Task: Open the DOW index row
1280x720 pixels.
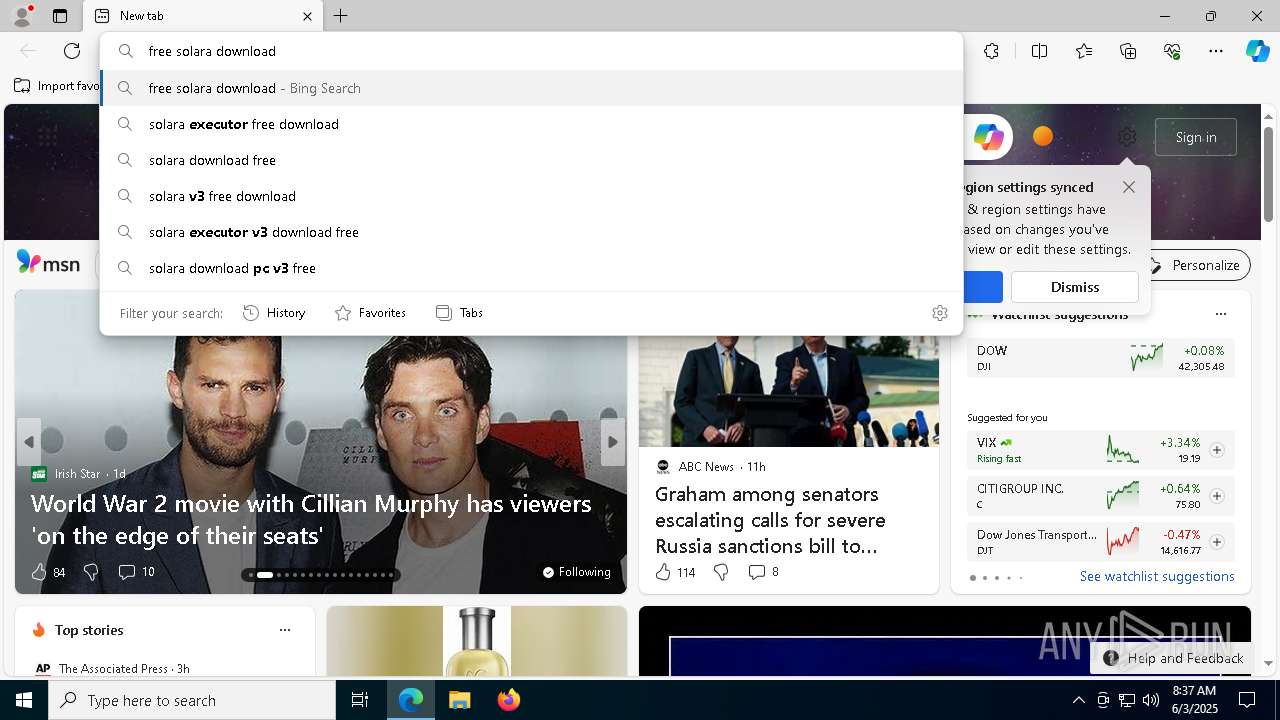Action: tap(1100, 358)
